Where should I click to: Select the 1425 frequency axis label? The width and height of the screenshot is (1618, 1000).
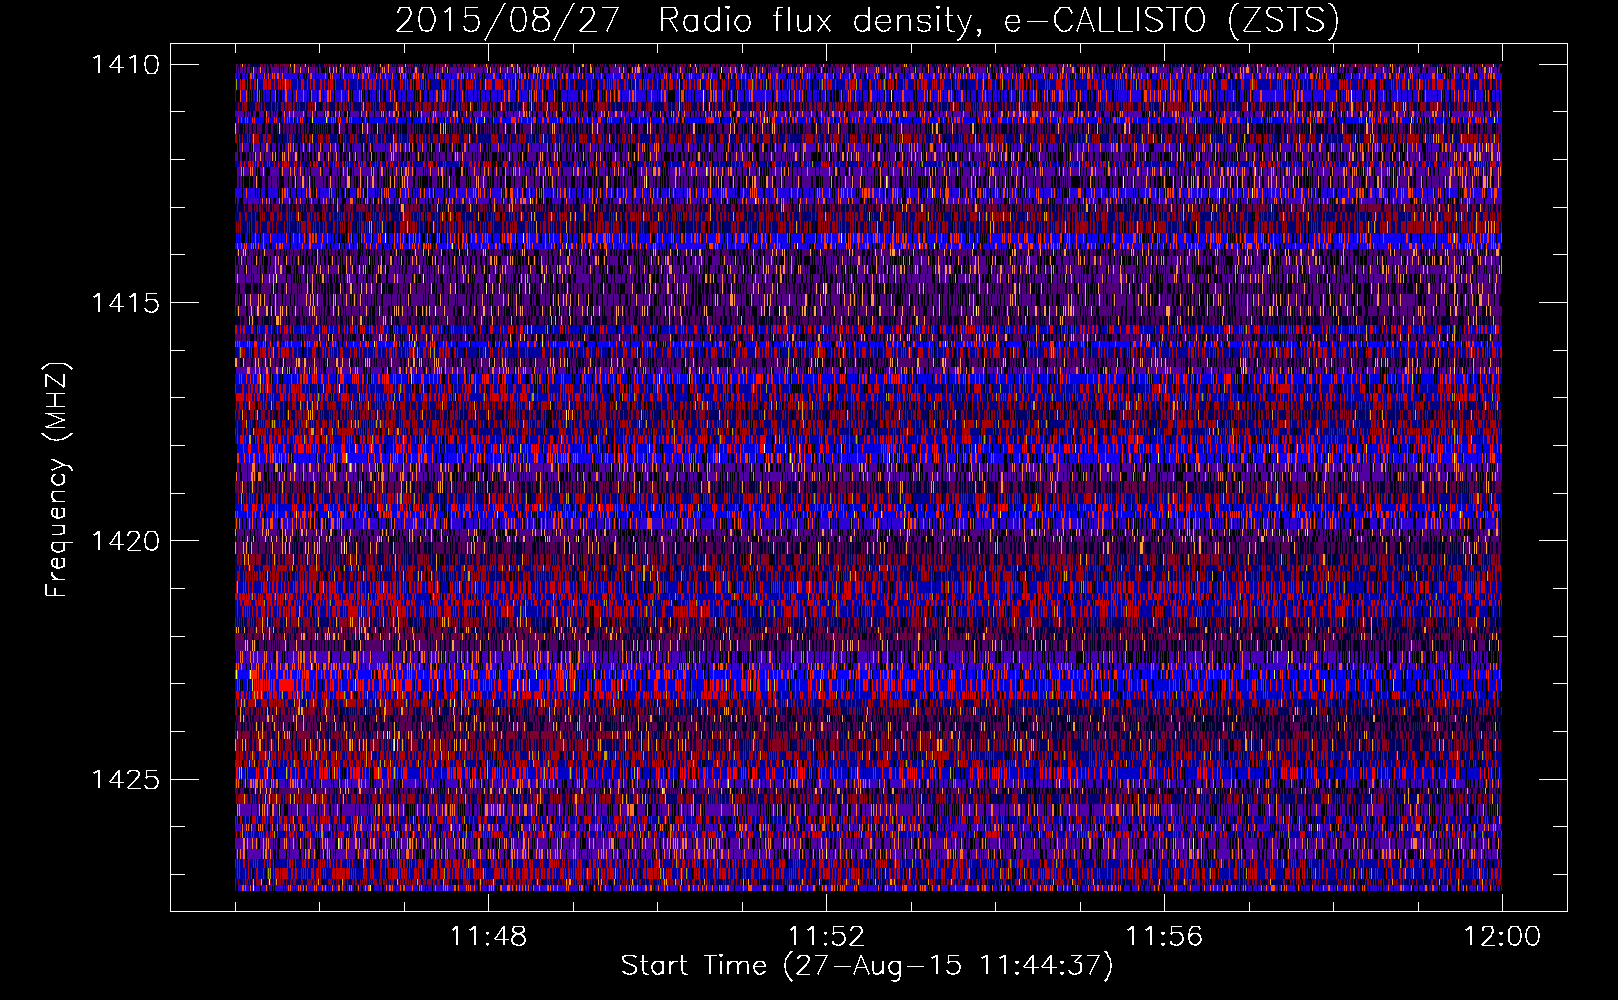[x=125, y=778]
